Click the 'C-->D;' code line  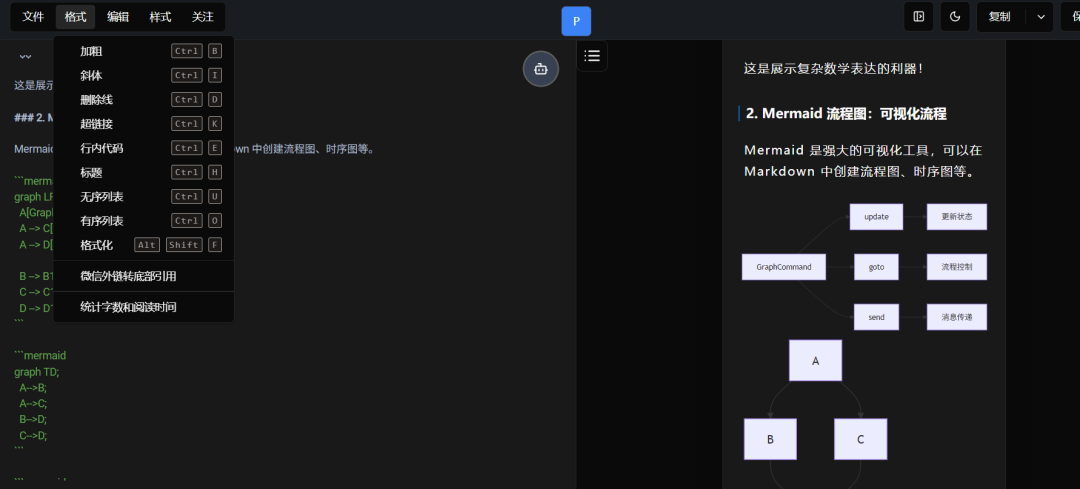(33, 435)
